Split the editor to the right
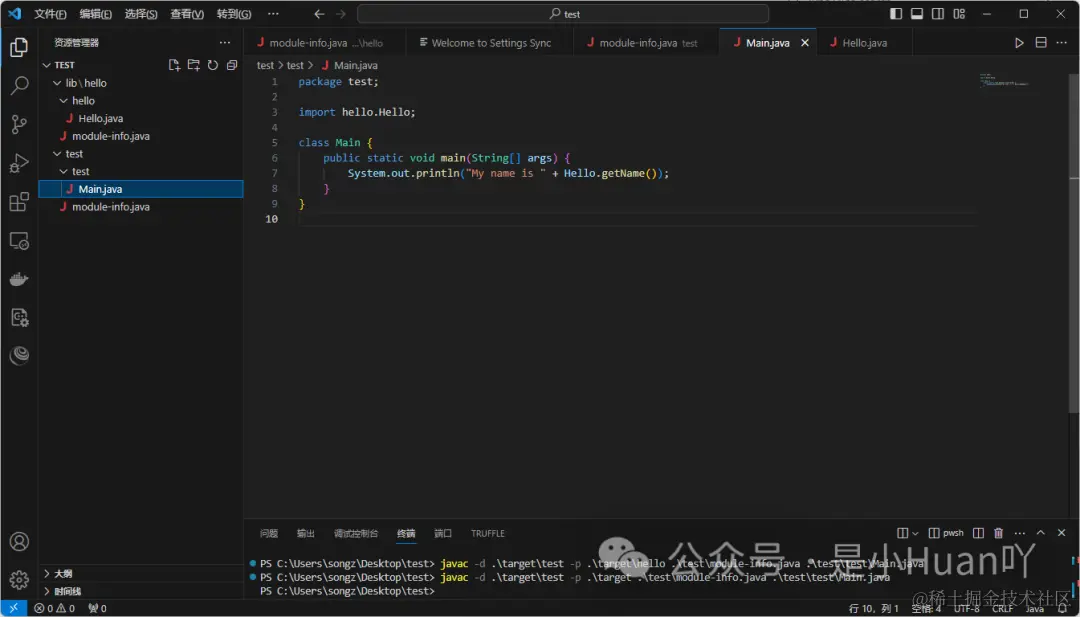 click(1041, 43)
